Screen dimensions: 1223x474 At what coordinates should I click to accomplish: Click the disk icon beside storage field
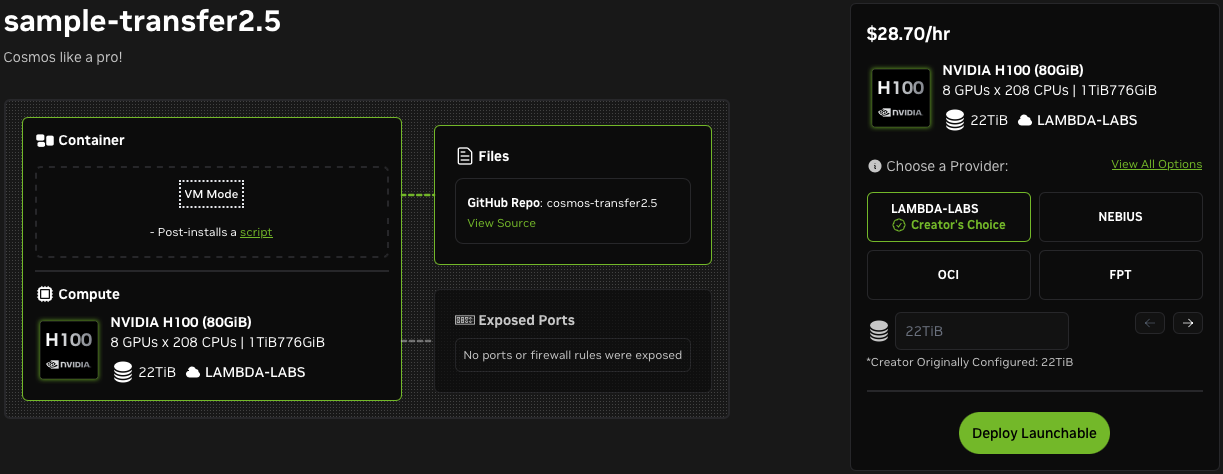tap(879, 331)
